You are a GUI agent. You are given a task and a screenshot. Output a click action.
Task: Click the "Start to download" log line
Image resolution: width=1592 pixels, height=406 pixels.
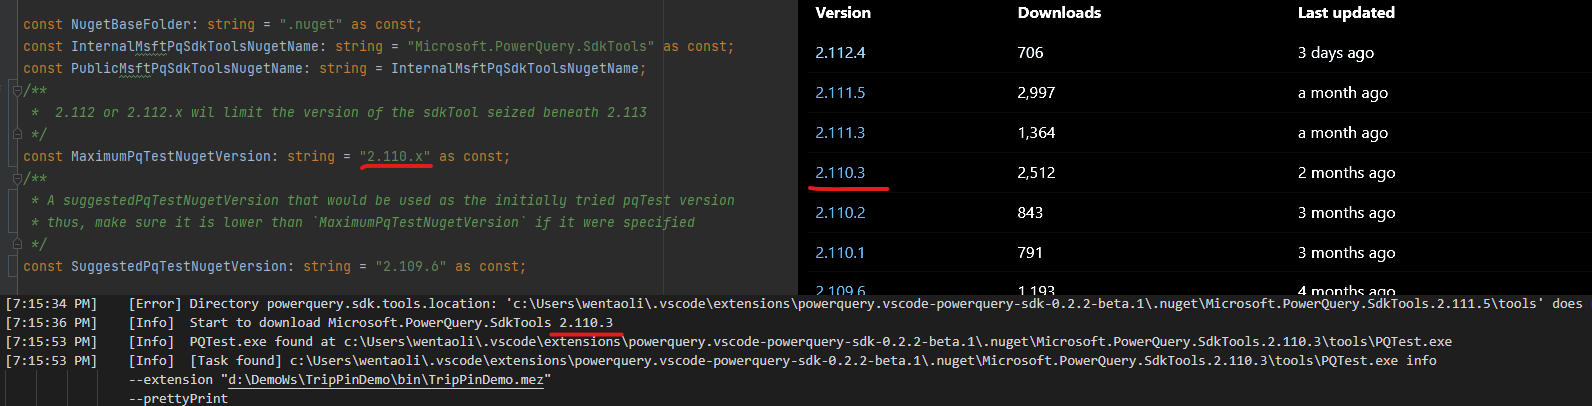[x=309, y=323]
